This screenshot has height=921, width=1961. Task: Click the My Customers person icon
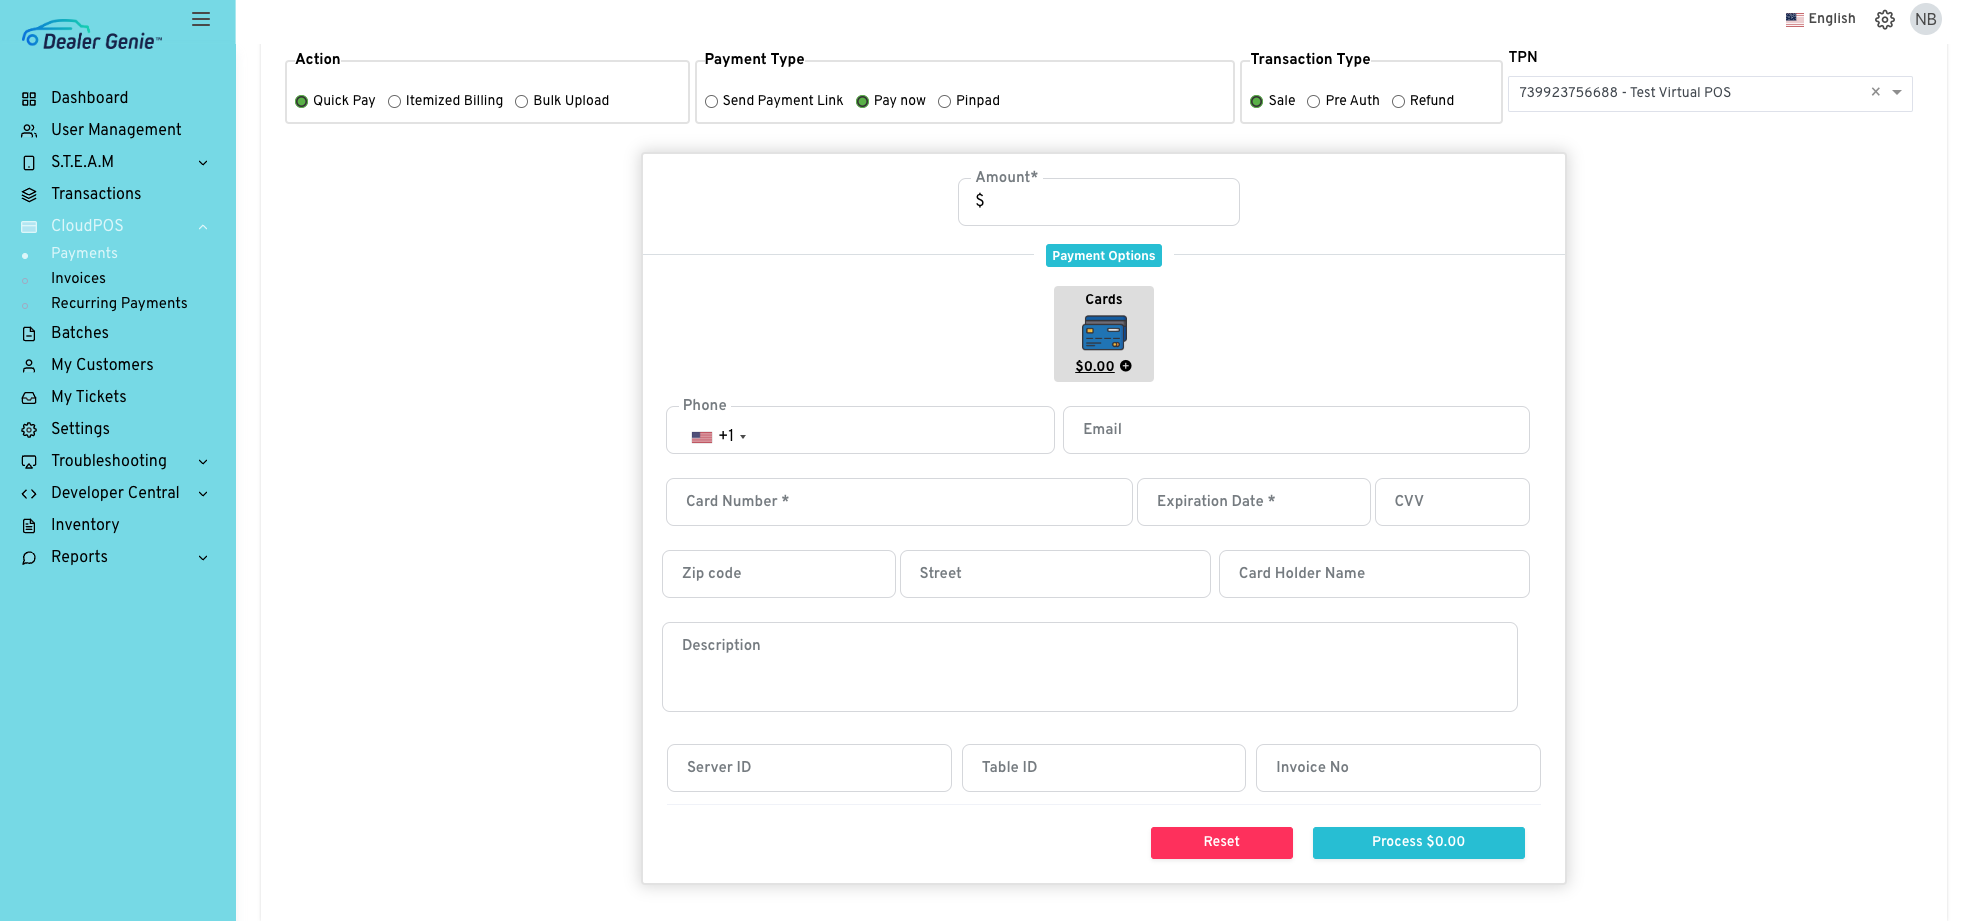coord(29,366)
